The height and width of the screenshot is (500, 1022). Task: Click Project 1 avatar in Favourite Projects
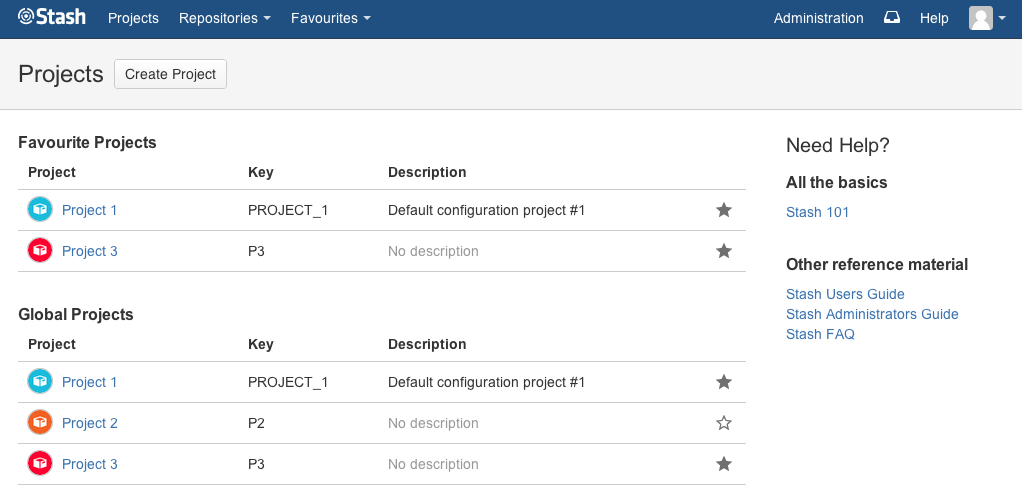click(39, 210)
